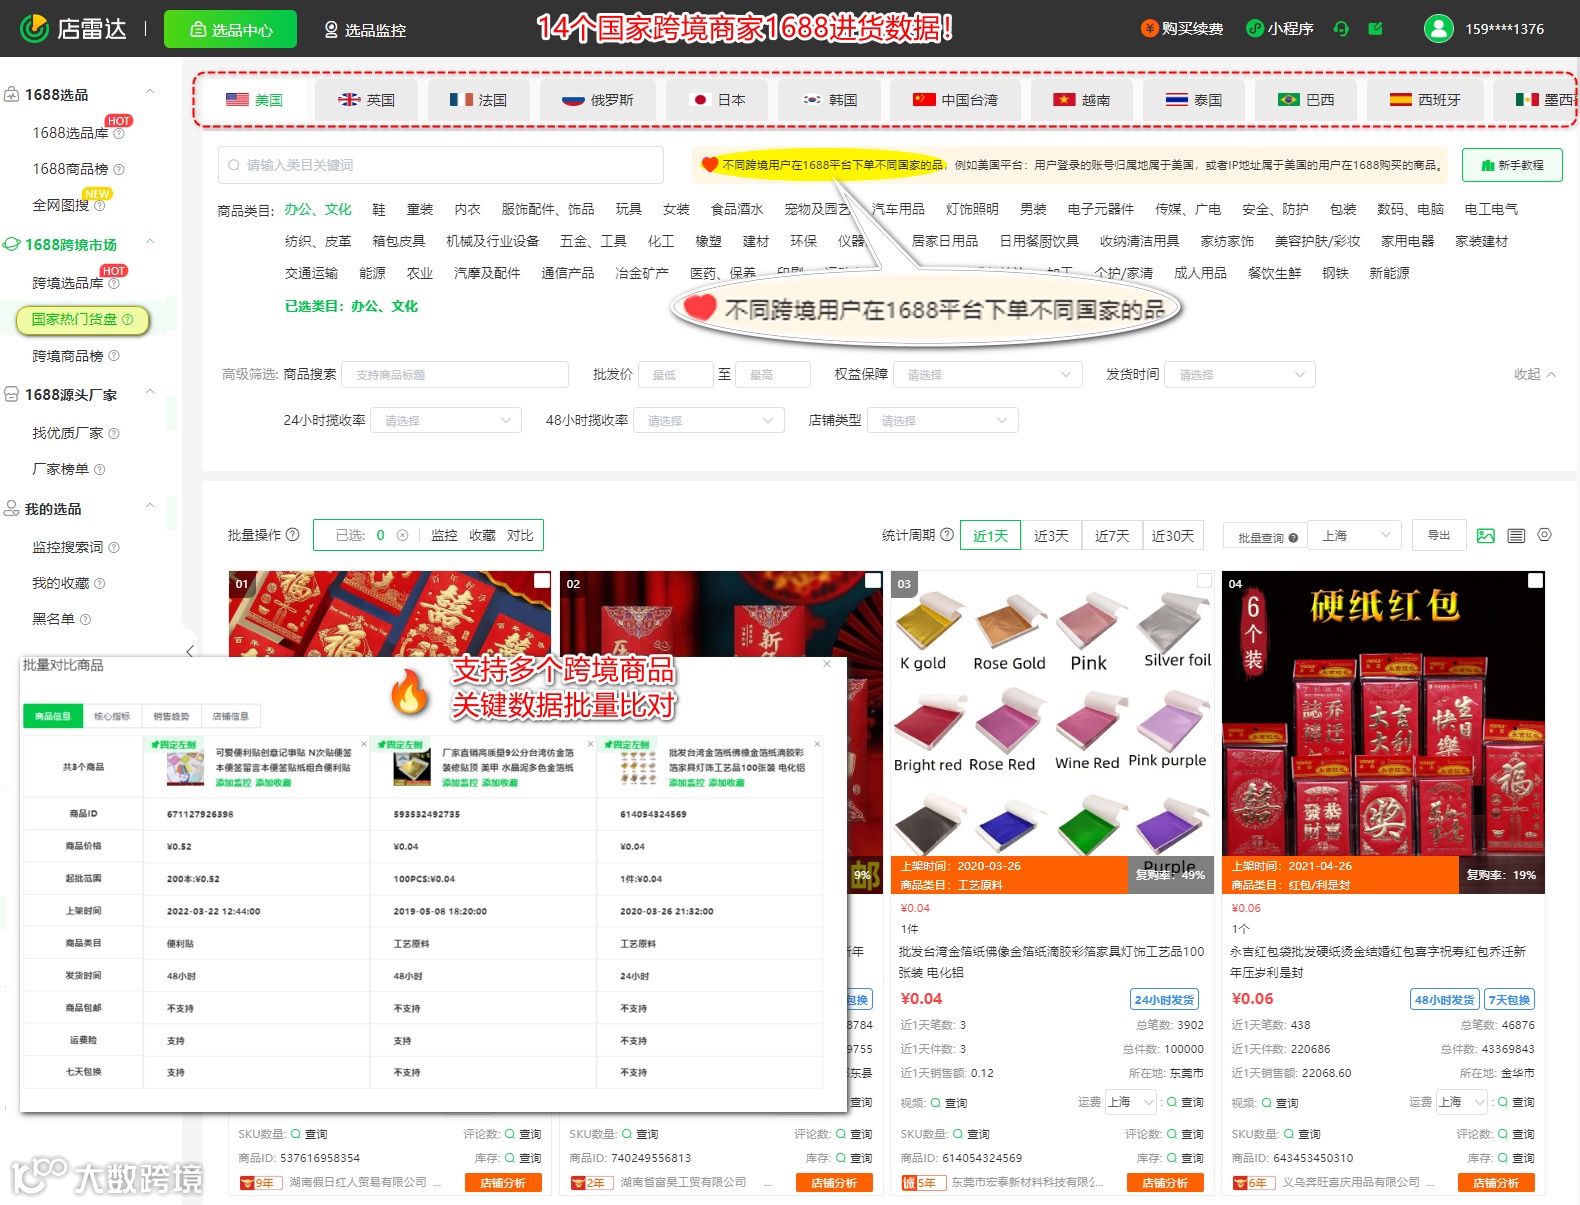Viewport: 1580px width, 1205px height.
Task: Switch to the 英国 country tab
Action: [x=366, y=100]
